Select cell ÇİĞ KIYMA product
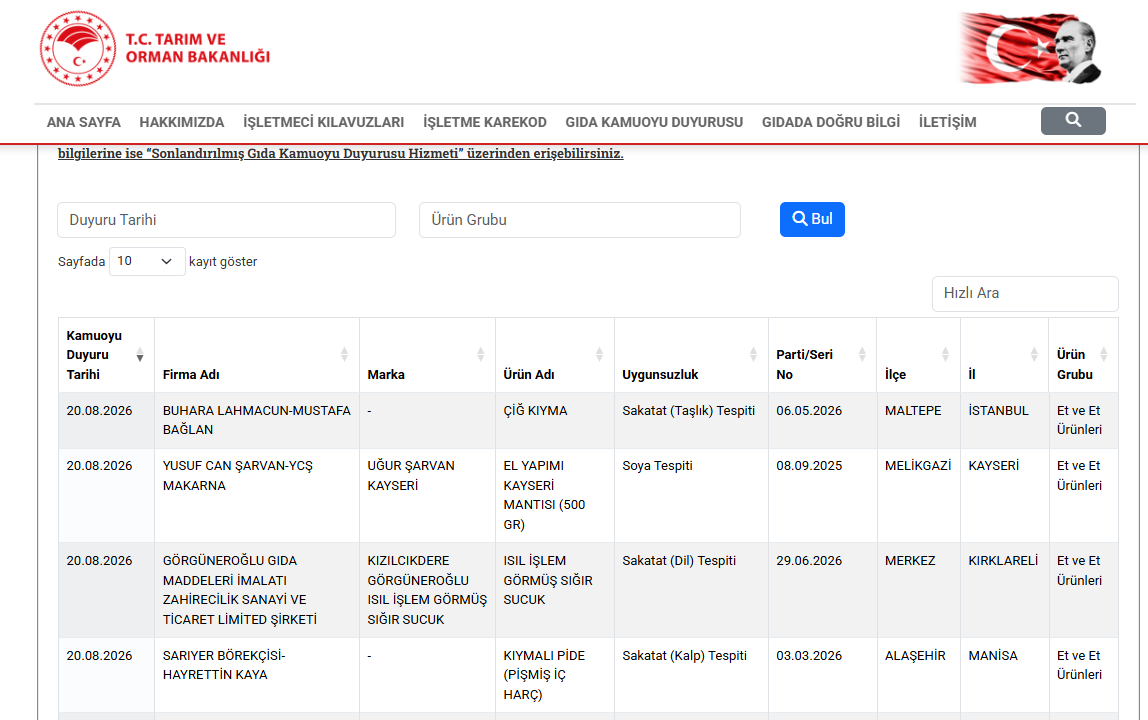1148x720 pixels. pos(554,420)
